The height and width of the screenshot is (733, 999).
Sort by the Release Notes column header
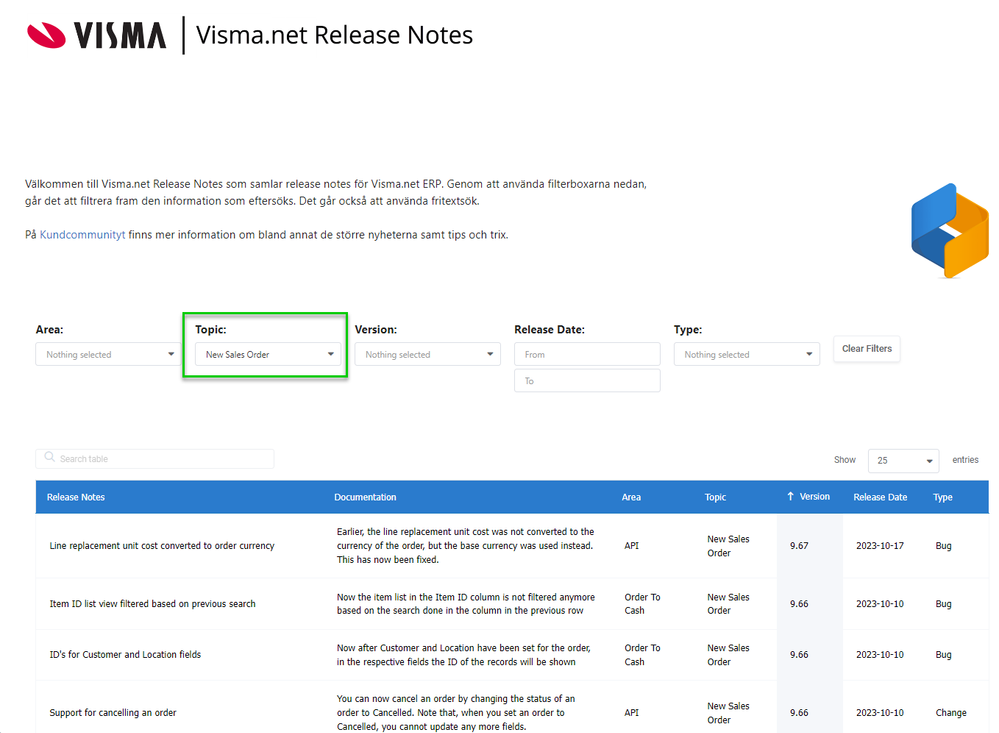pyautogui.click(x=76, y=497)
